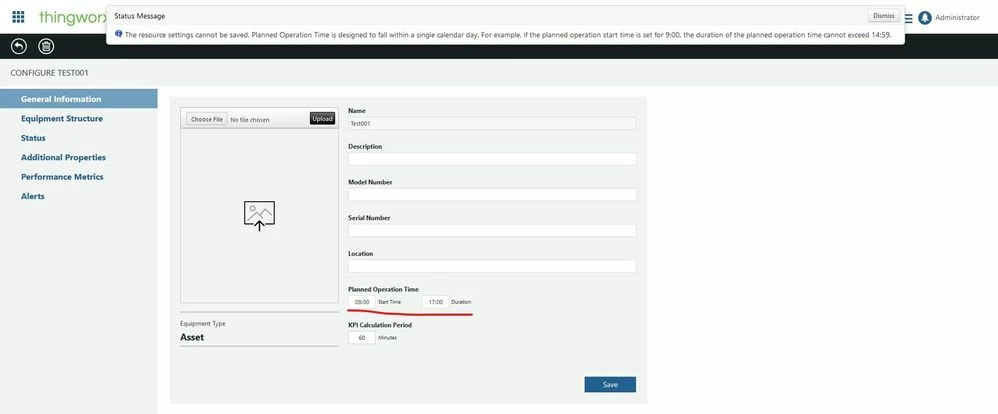Viewport: 998px width, 414px height.
Task: Switch to the Status section
Action: 33,138
